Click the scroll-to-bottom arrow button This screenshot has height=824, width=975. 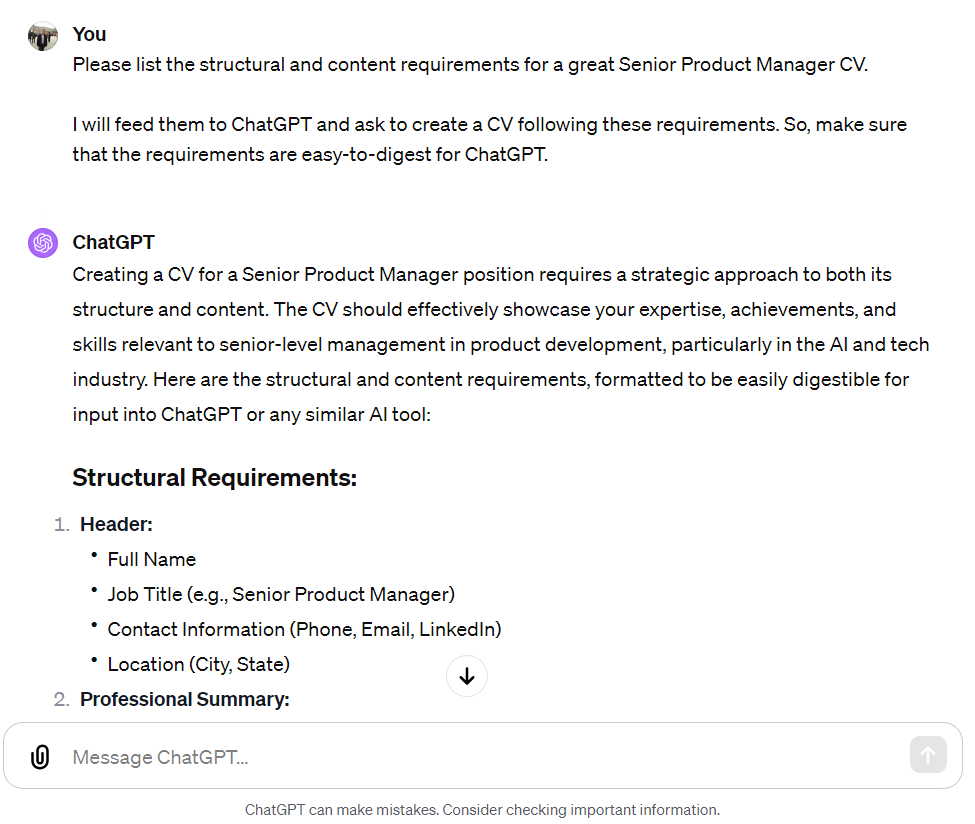click(x=467, y=677)
